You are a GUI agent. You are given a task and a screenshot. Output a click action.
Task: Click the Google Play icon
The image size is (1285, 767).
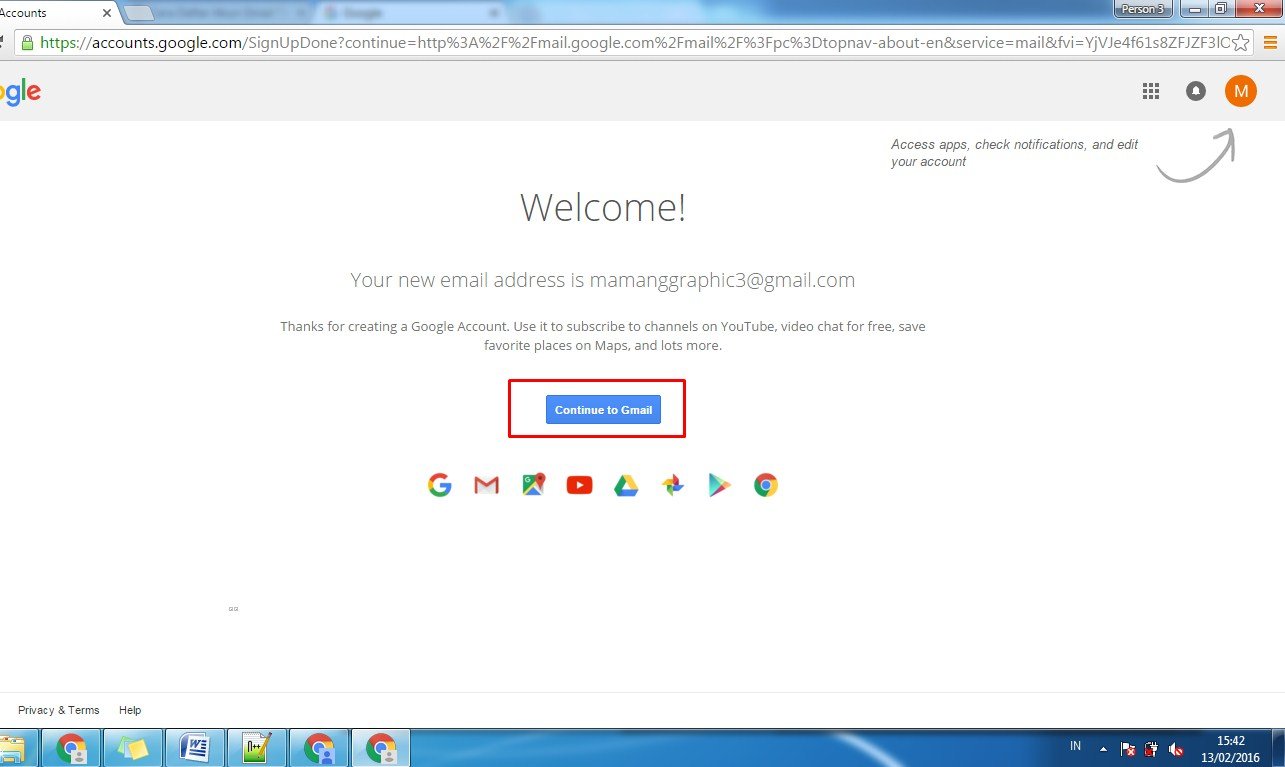pyautogui.click(x=720, y=485)
